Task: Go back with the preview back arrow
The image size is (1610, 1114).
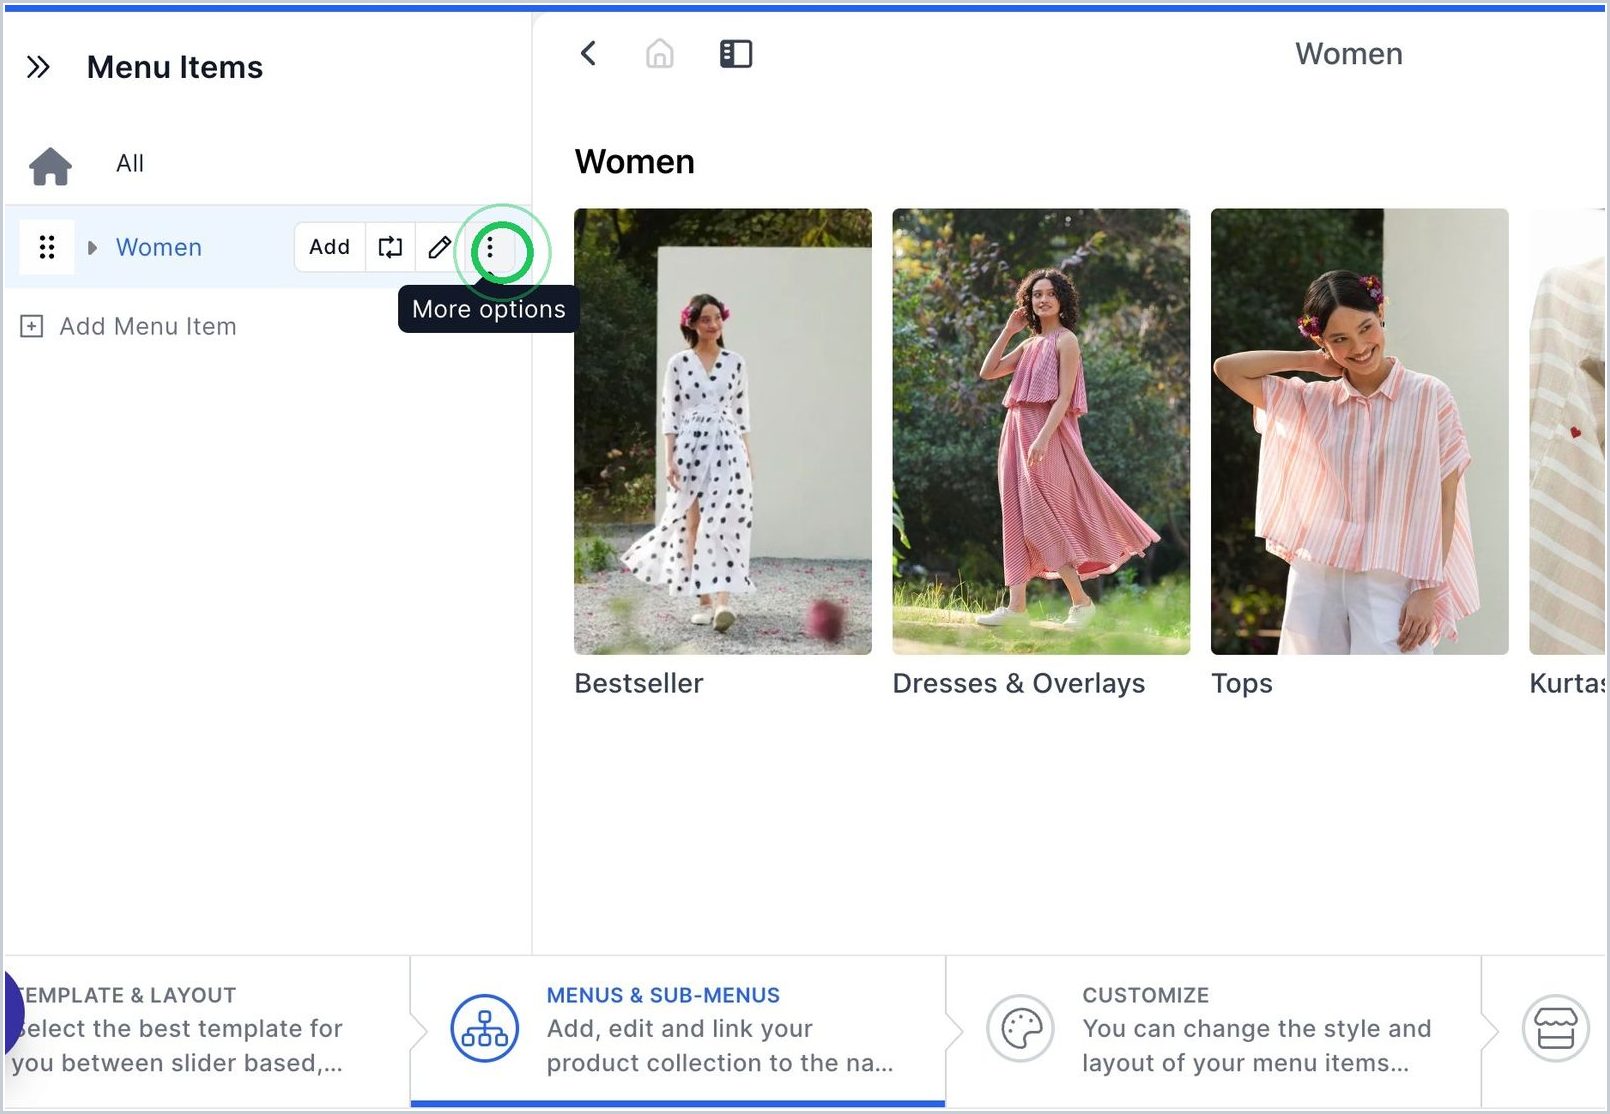Action: [x=588, y=53]
